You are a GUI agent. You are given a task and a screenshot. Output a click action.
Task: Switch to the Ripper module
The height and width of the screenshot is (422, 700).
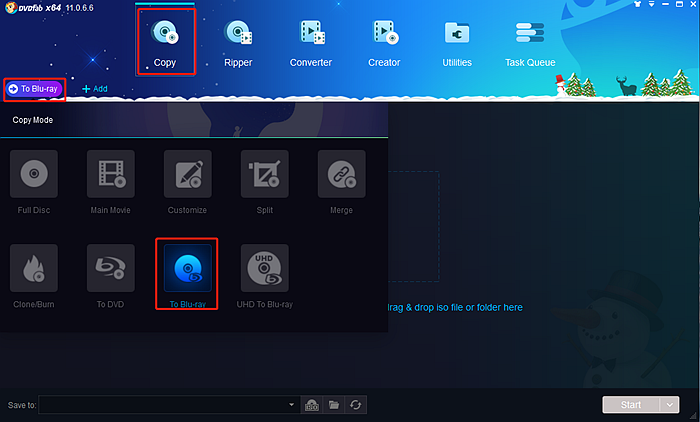click(x=238, y=42)
